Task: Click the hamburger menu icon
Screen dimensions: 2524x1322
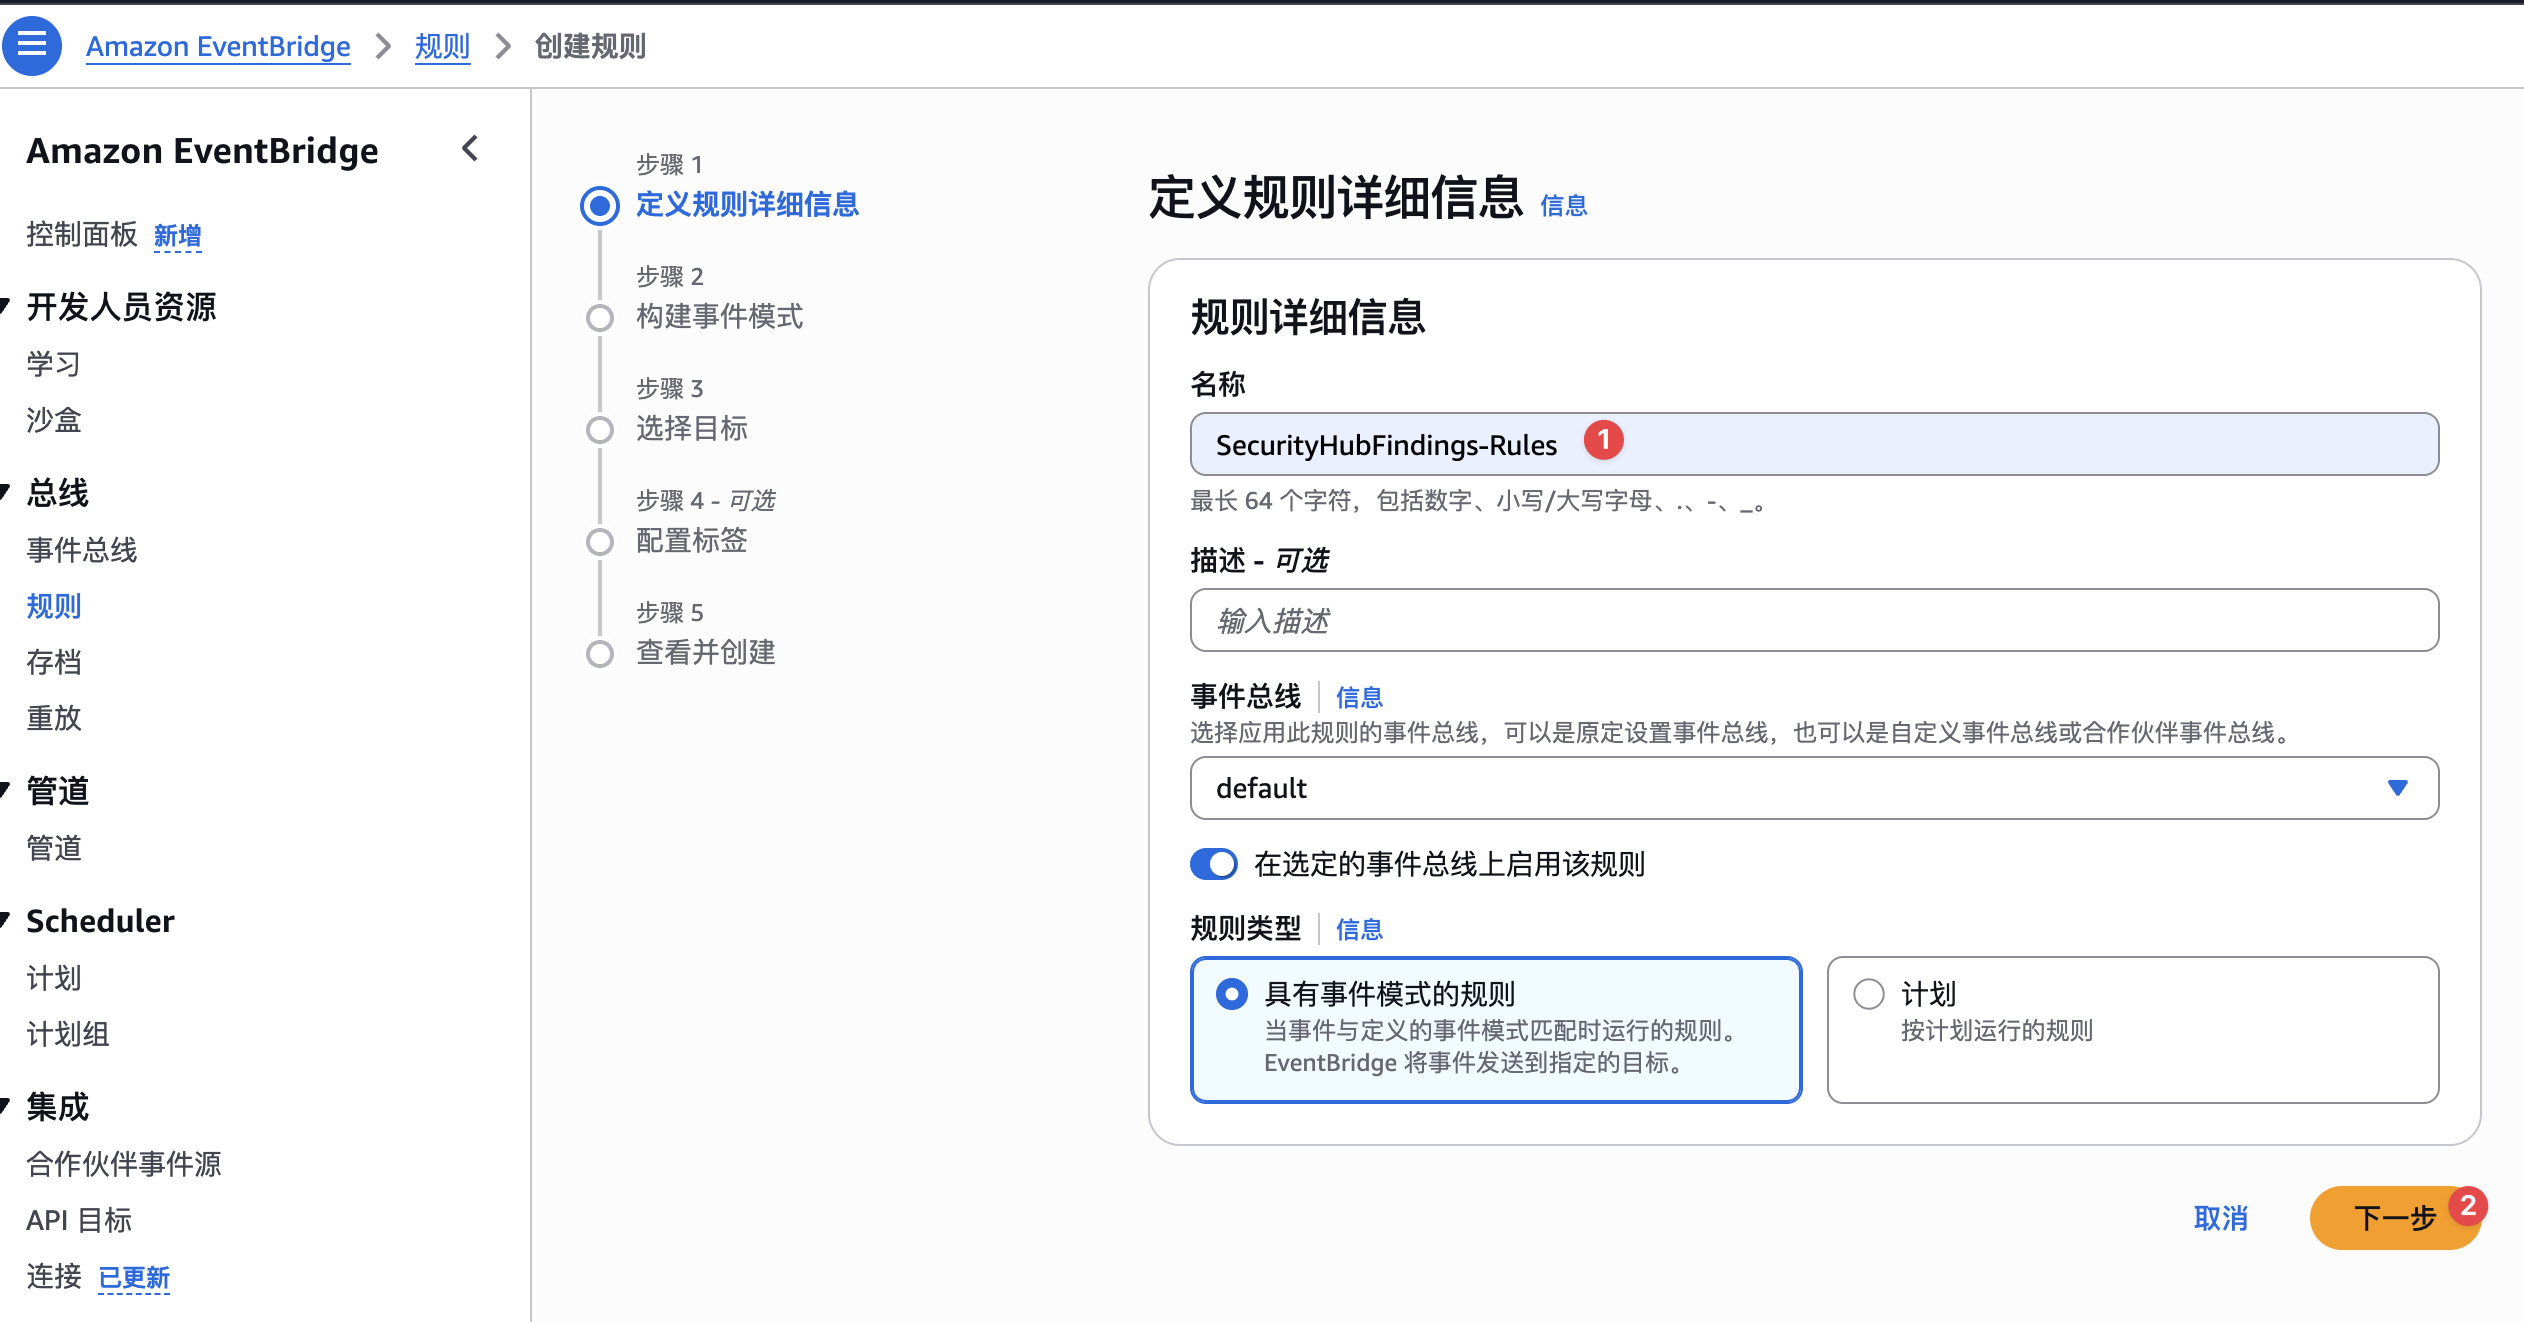Action: coord(32,45)
